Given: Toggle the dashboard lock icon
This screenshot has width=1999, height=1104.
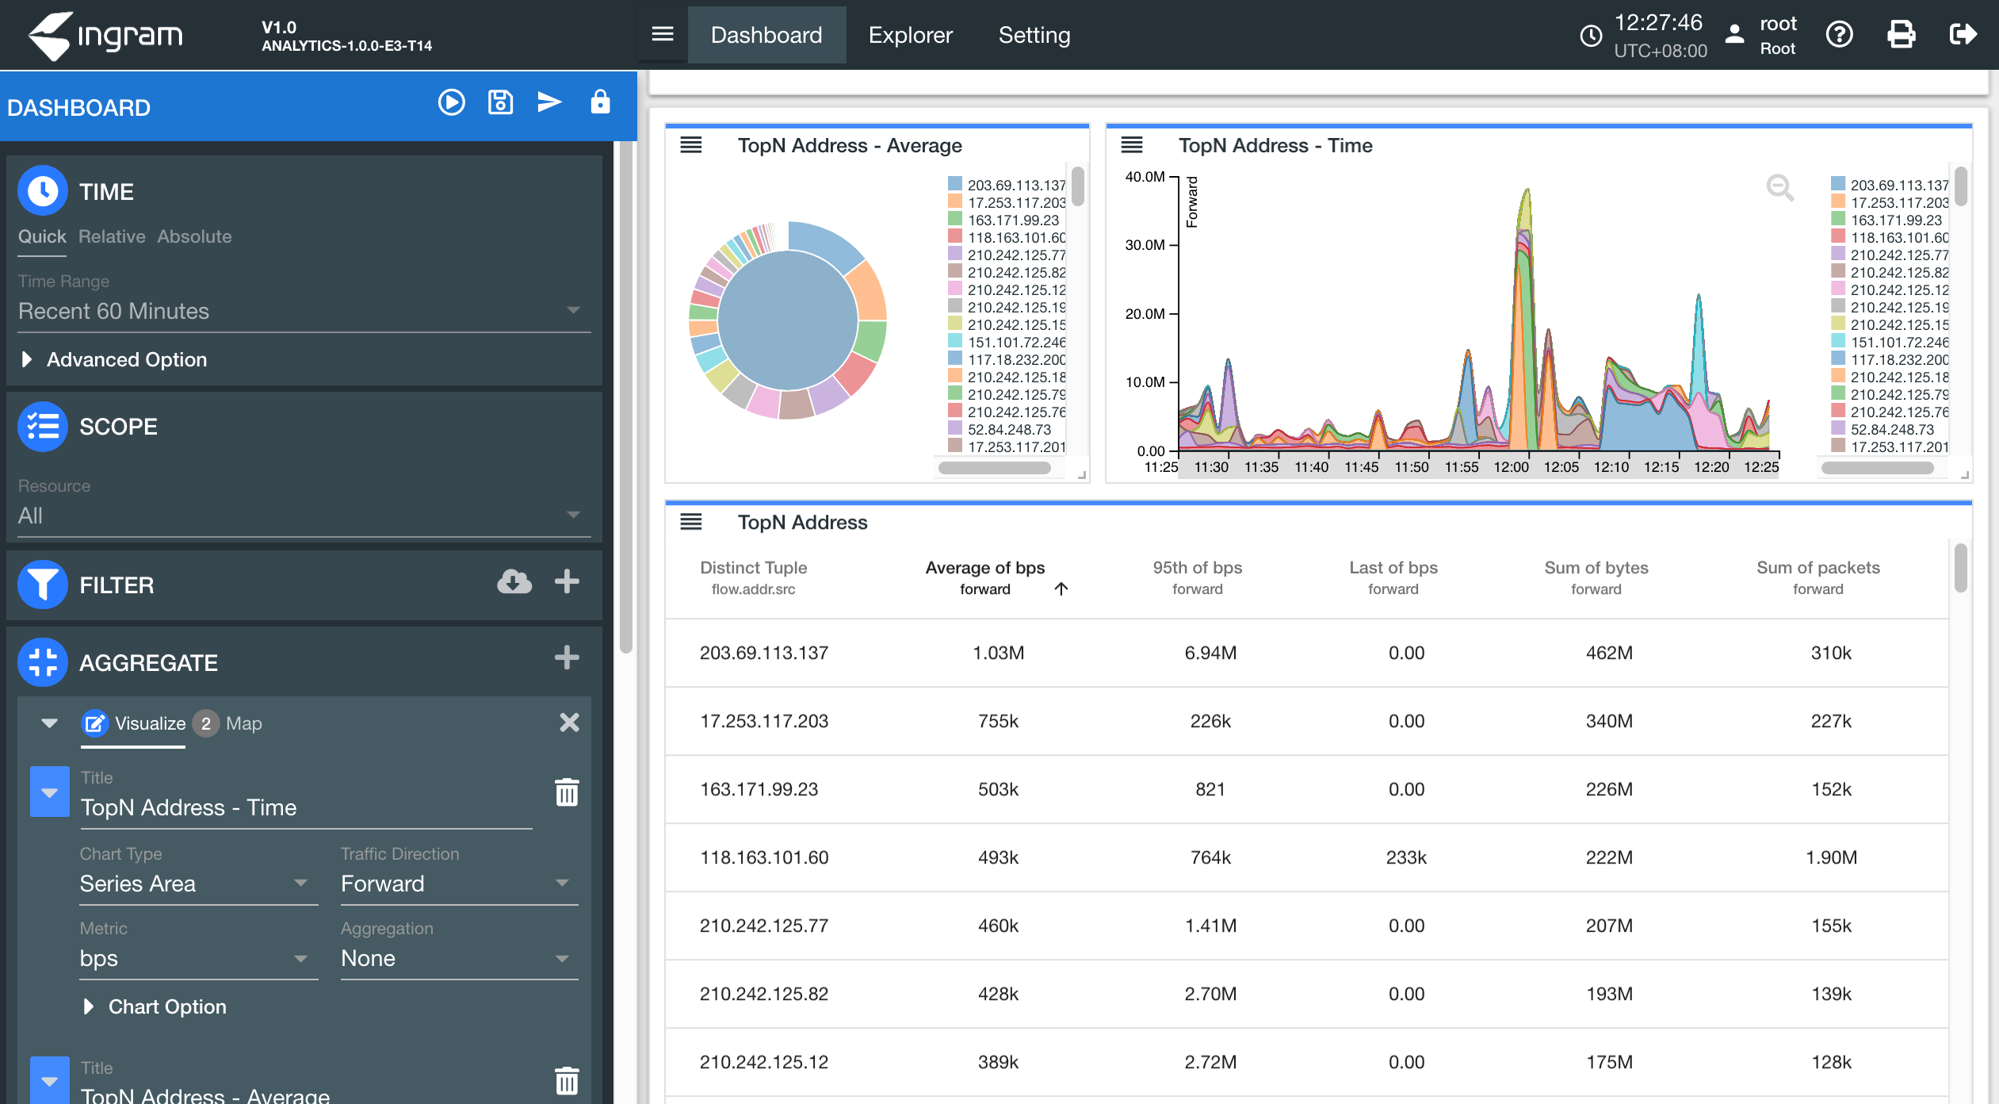Looking at the screenshot, I should 600,103.
